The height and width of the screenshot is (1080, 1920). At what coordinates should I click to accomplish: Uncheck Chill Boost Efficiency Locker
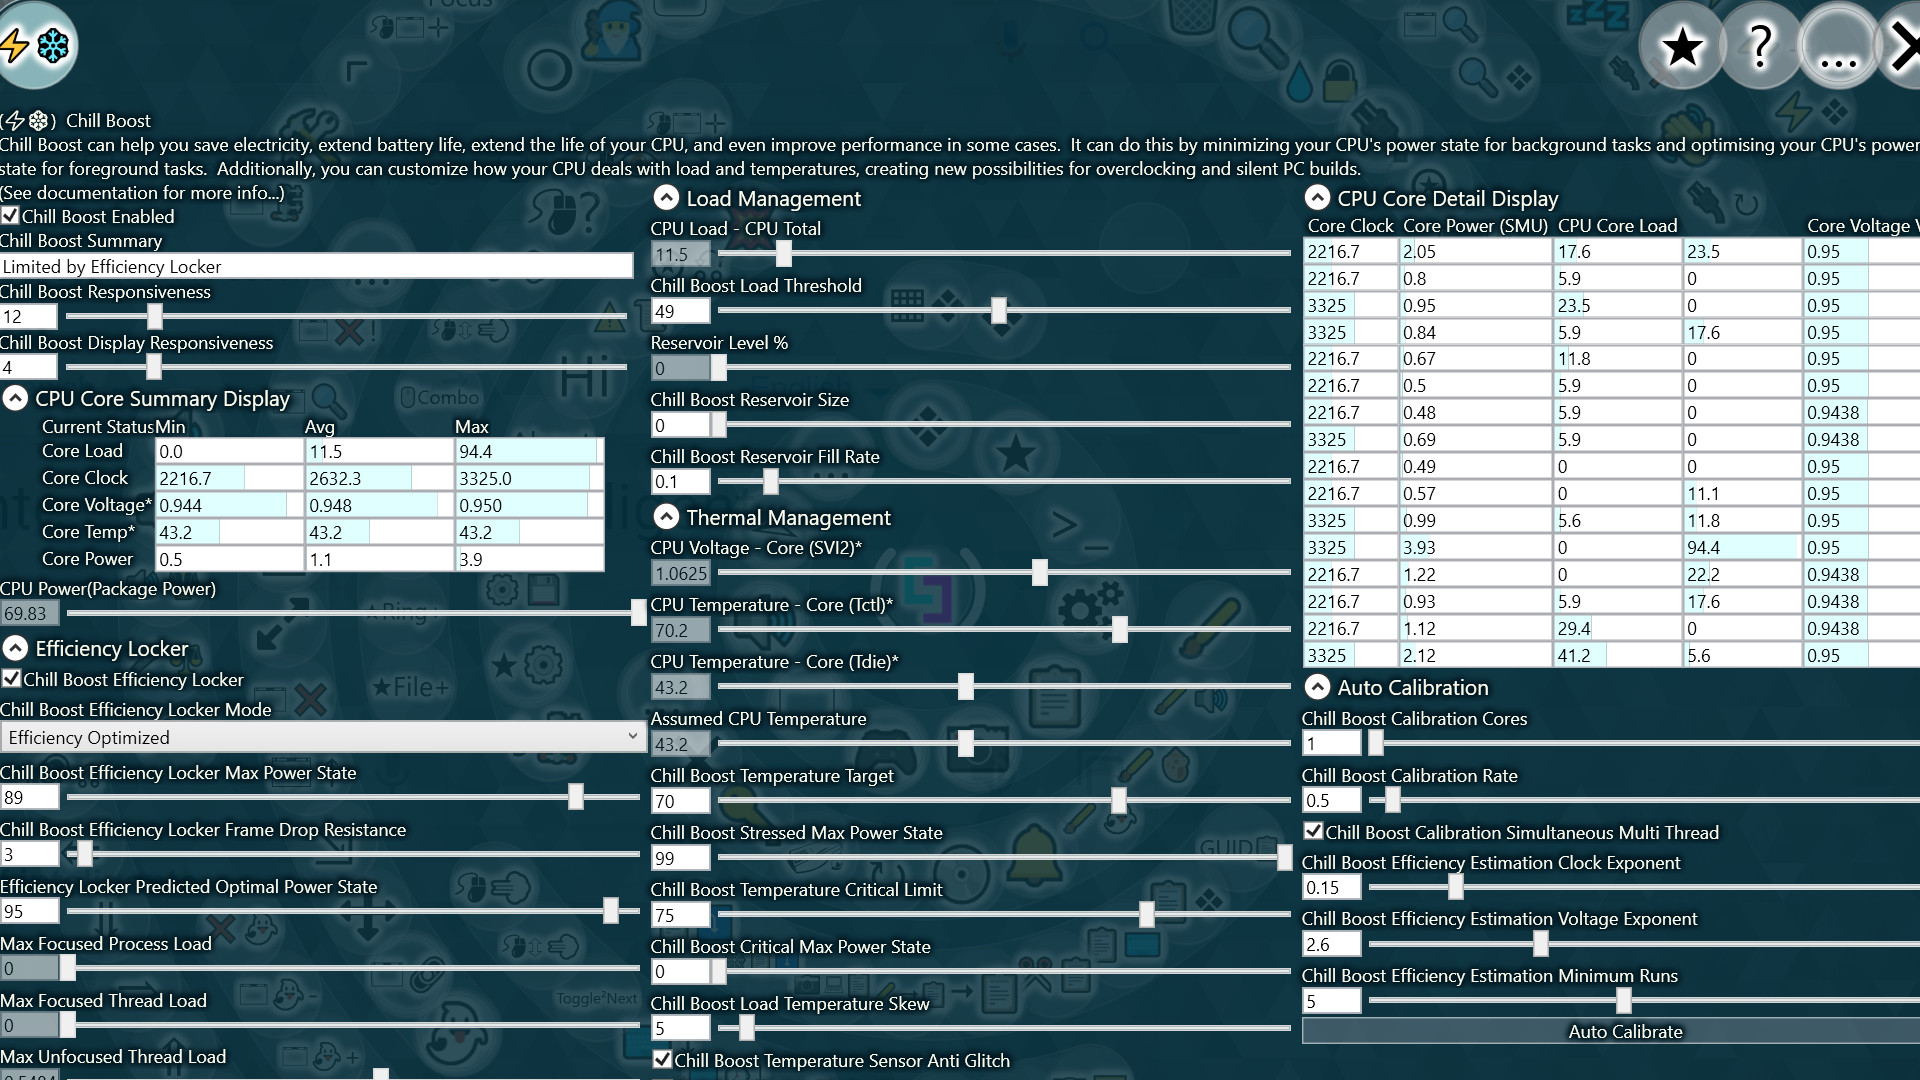[x=10, y=680]
